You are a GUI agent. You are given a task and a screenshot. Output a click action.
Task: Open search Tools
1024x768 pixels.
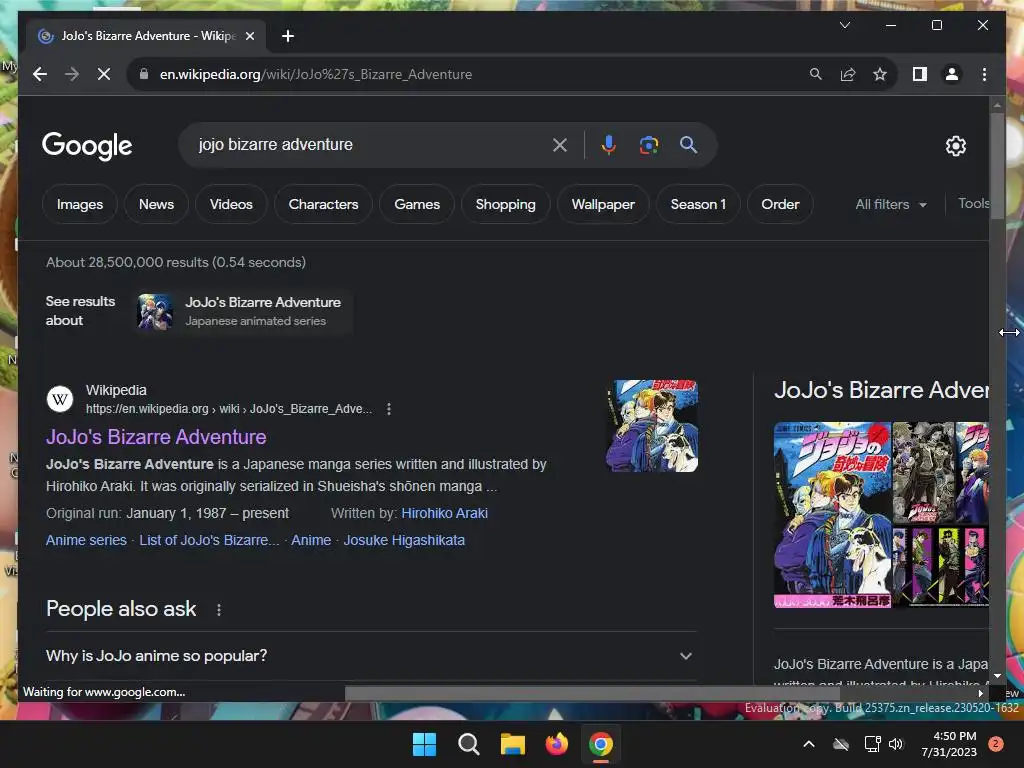(x=973, y=204)
